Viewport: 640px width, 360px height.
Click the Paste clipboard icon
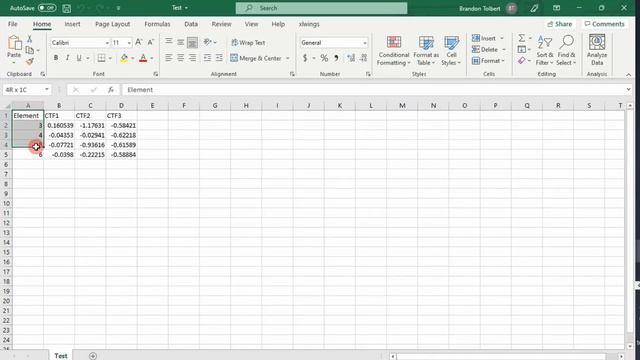[14, 42]
